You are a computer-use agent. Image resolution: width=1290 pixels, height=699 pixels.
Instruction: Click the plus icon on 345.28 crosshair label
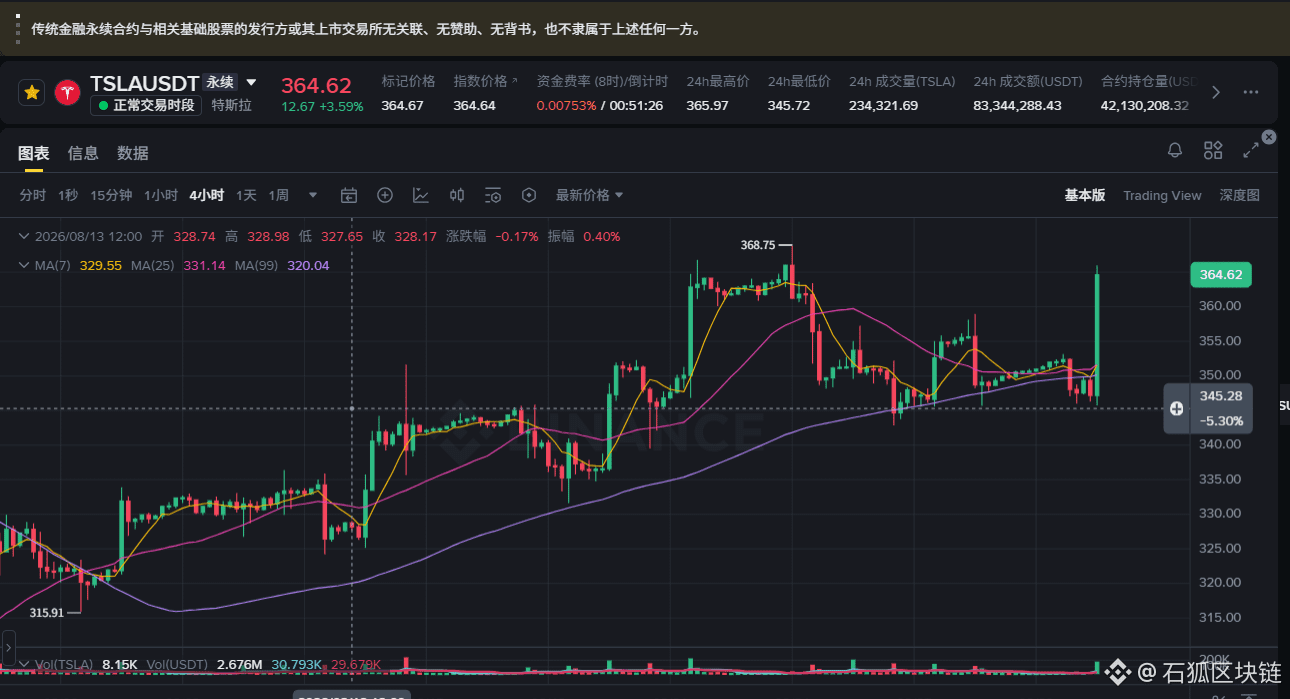(x=1177, y=408)
